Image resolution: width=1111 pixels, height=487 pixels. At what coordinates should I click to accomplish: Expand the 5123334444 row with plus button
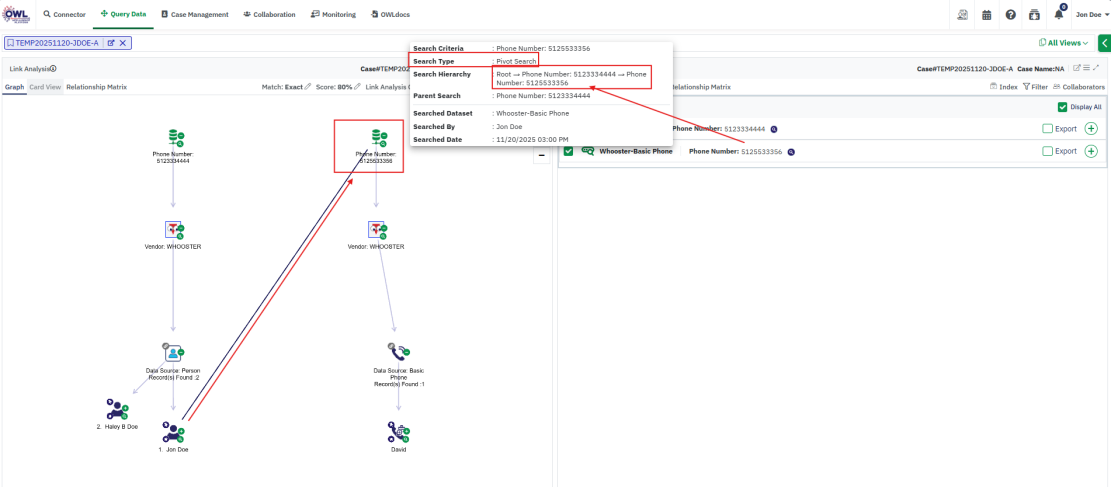(x=1090, y=128)
